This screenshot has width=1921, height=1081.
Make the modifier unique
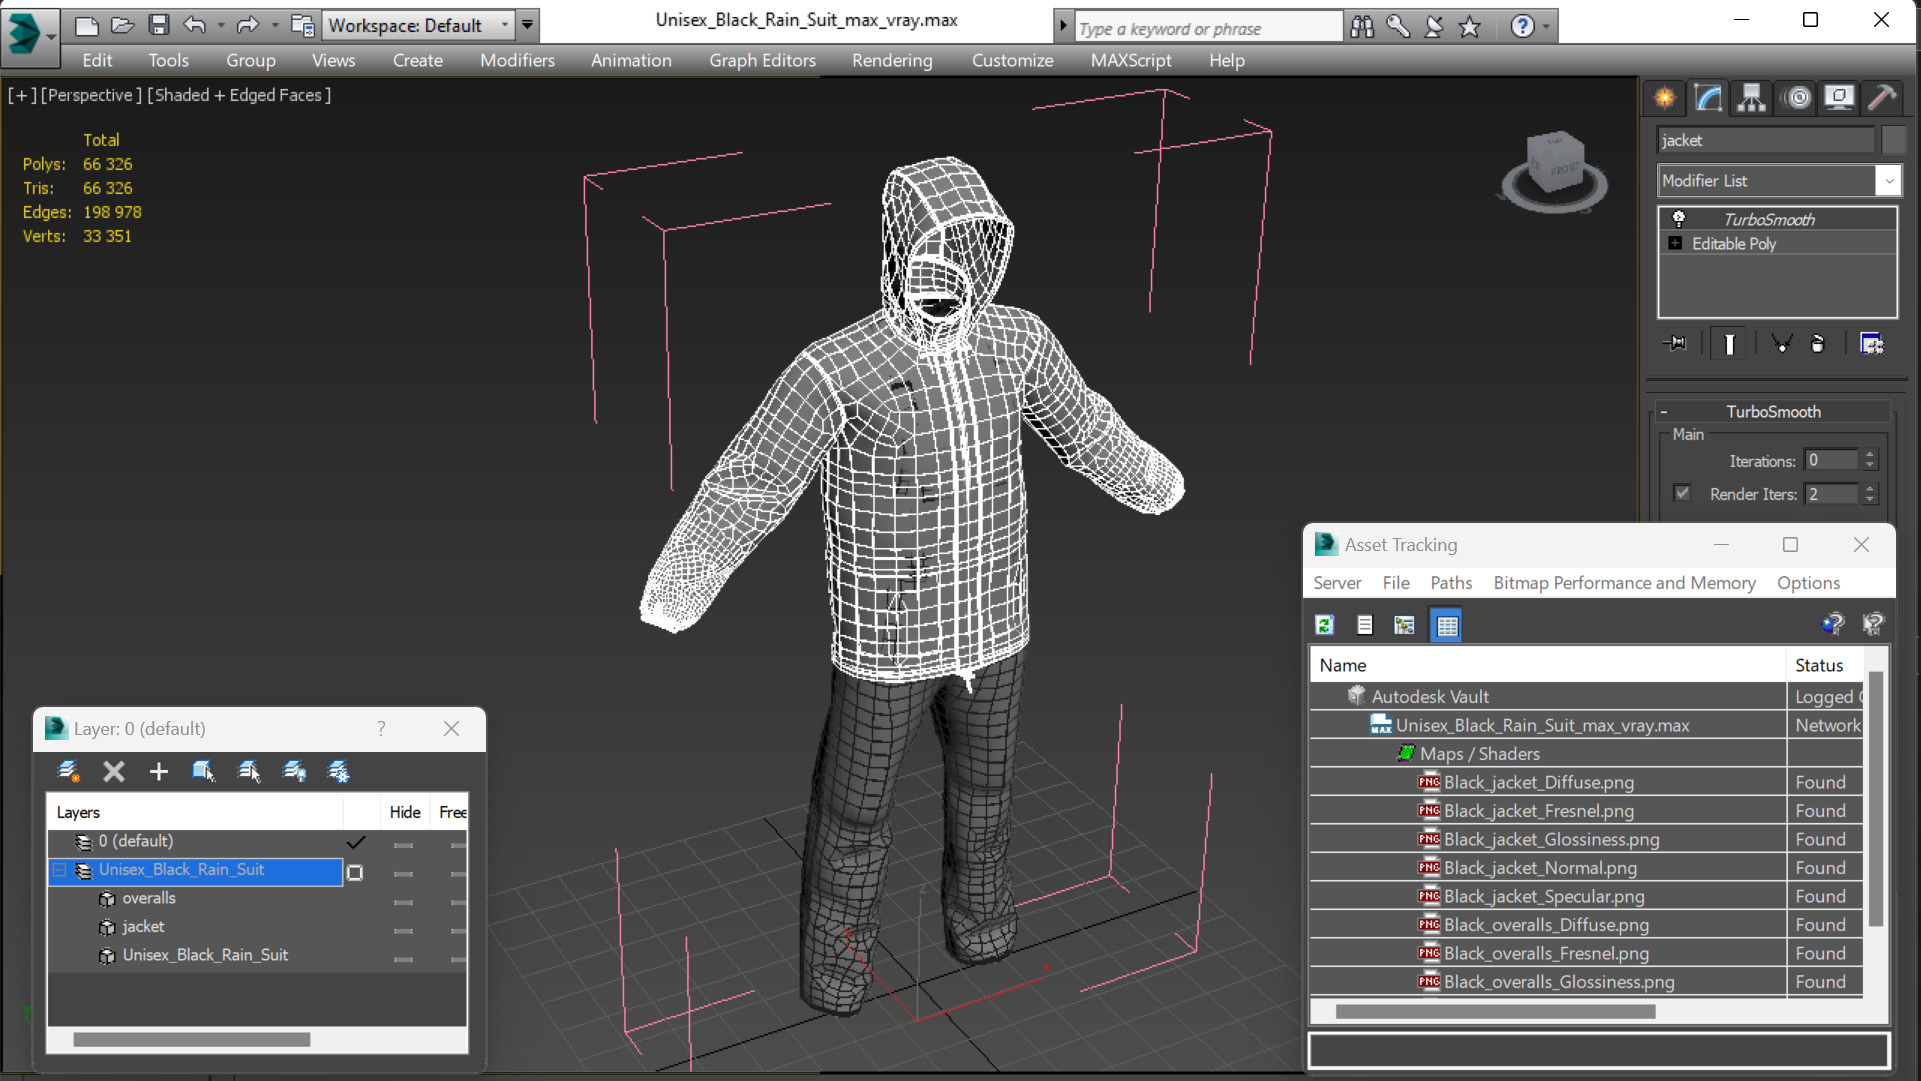[x=1781, y=343]
